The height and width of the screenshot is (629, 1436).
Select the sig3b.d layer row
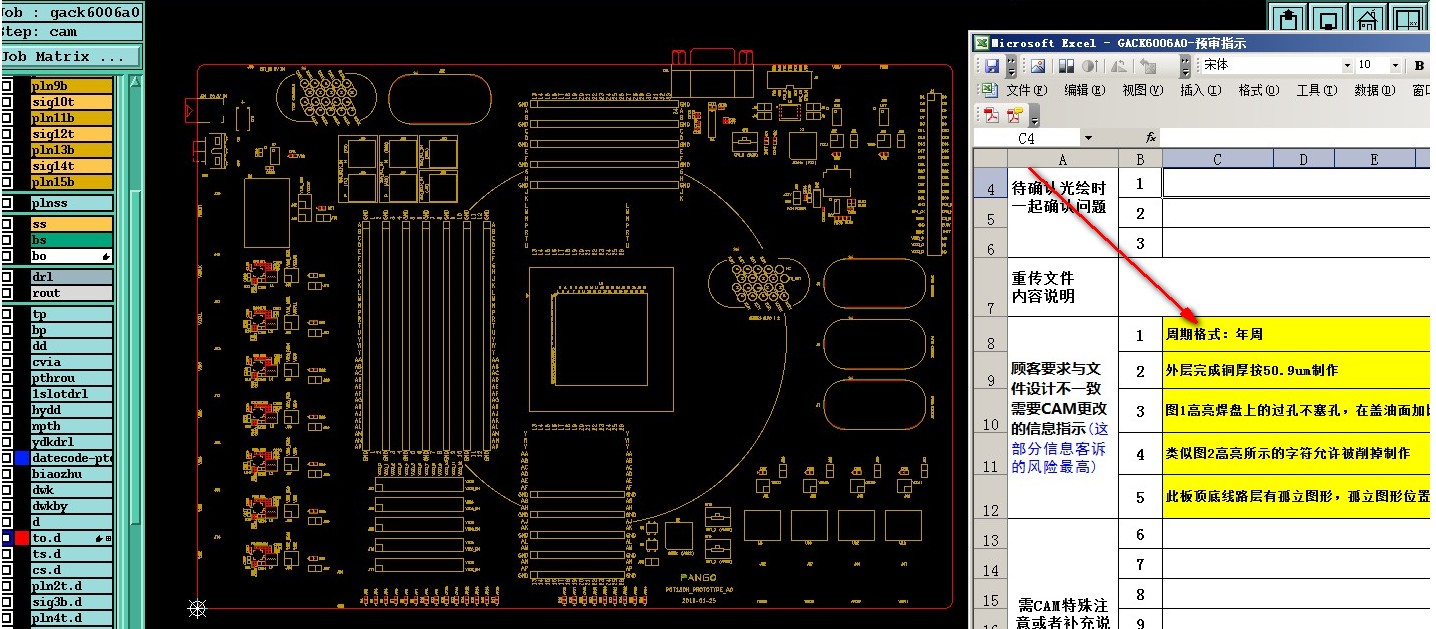tap(71, 602)
